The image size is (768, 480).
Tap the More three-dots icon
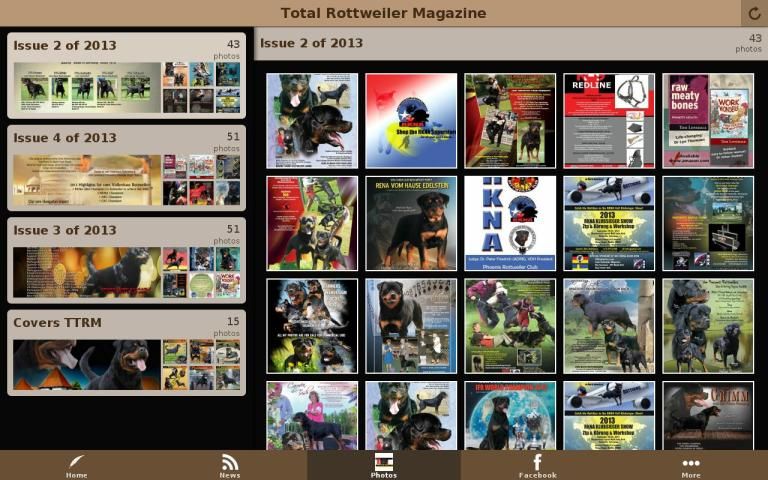point(691,464)
